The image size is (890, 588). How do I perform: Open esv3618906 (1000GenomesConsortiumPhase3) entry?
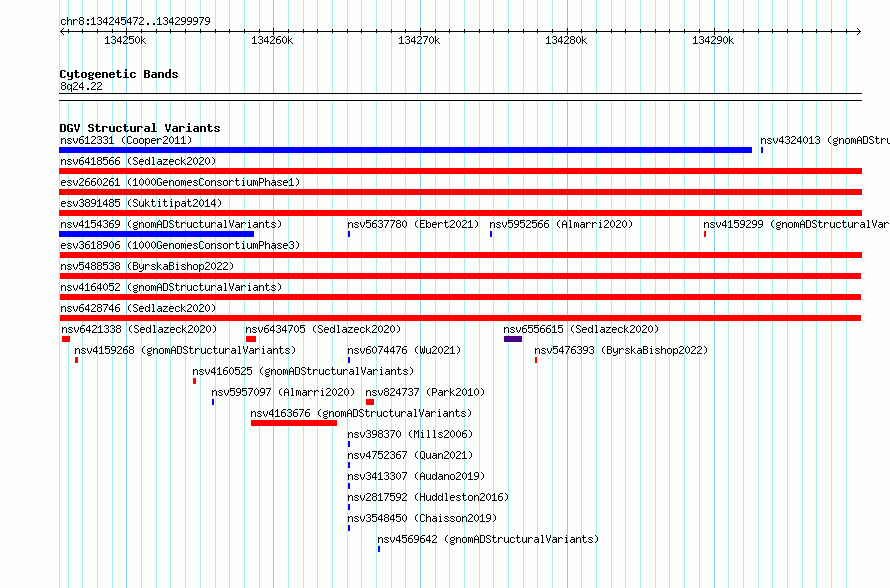tap(180, 245)
